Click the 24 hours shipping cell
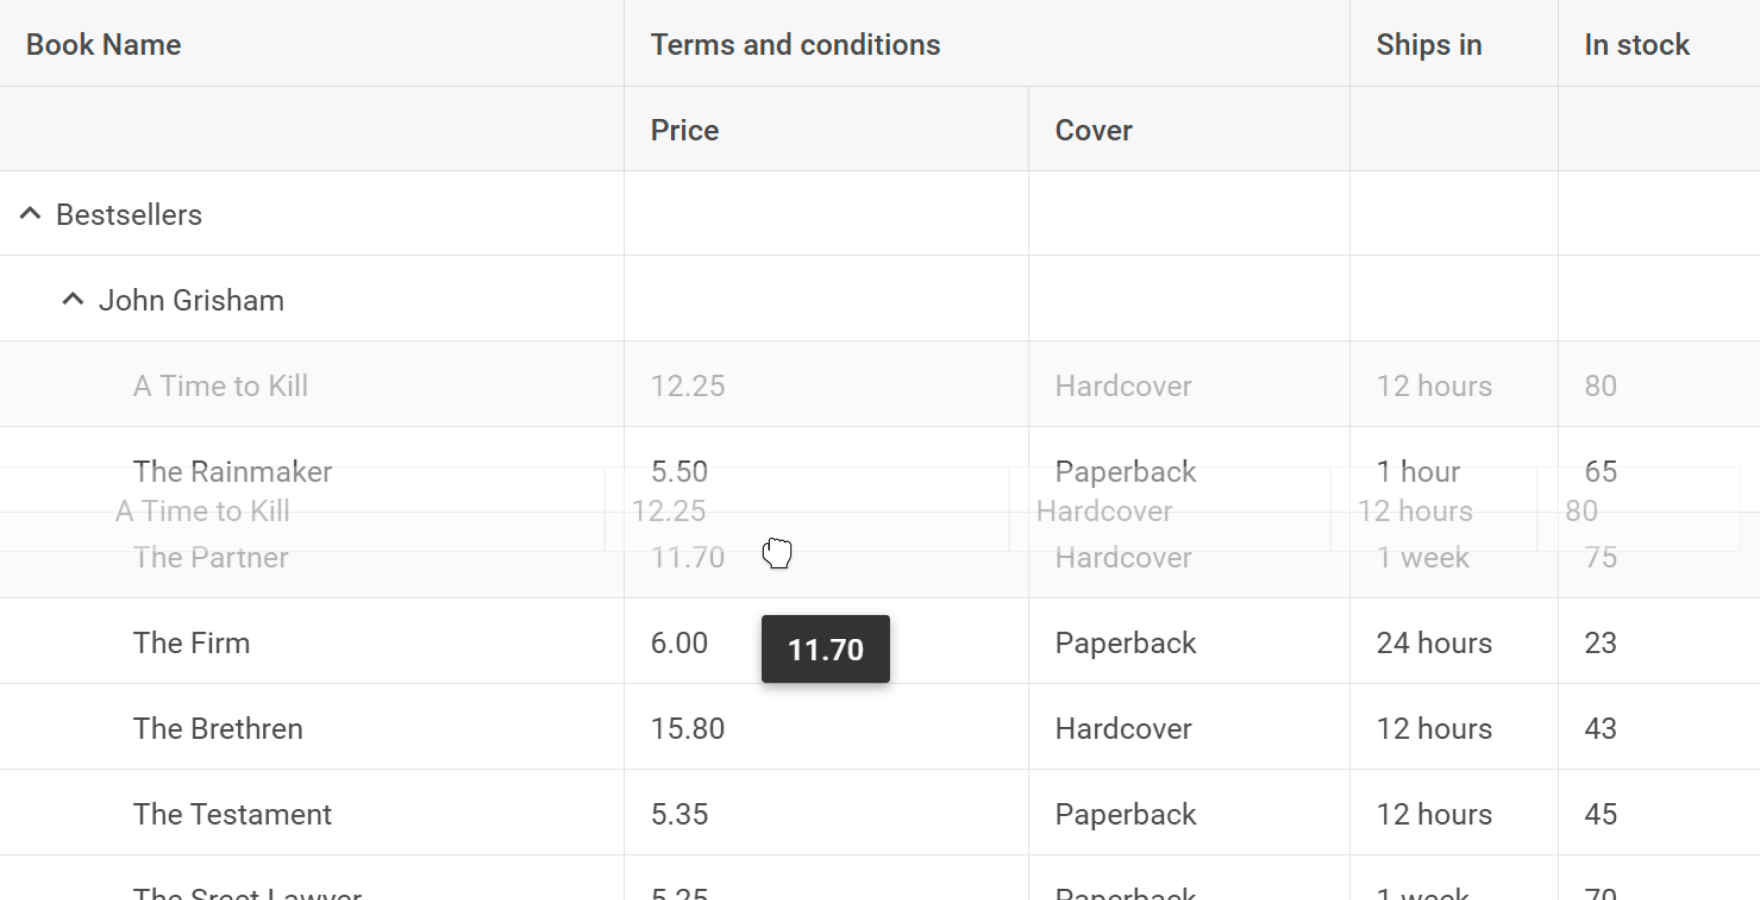Screen dimensions: 1760x900 [1434, 643]
